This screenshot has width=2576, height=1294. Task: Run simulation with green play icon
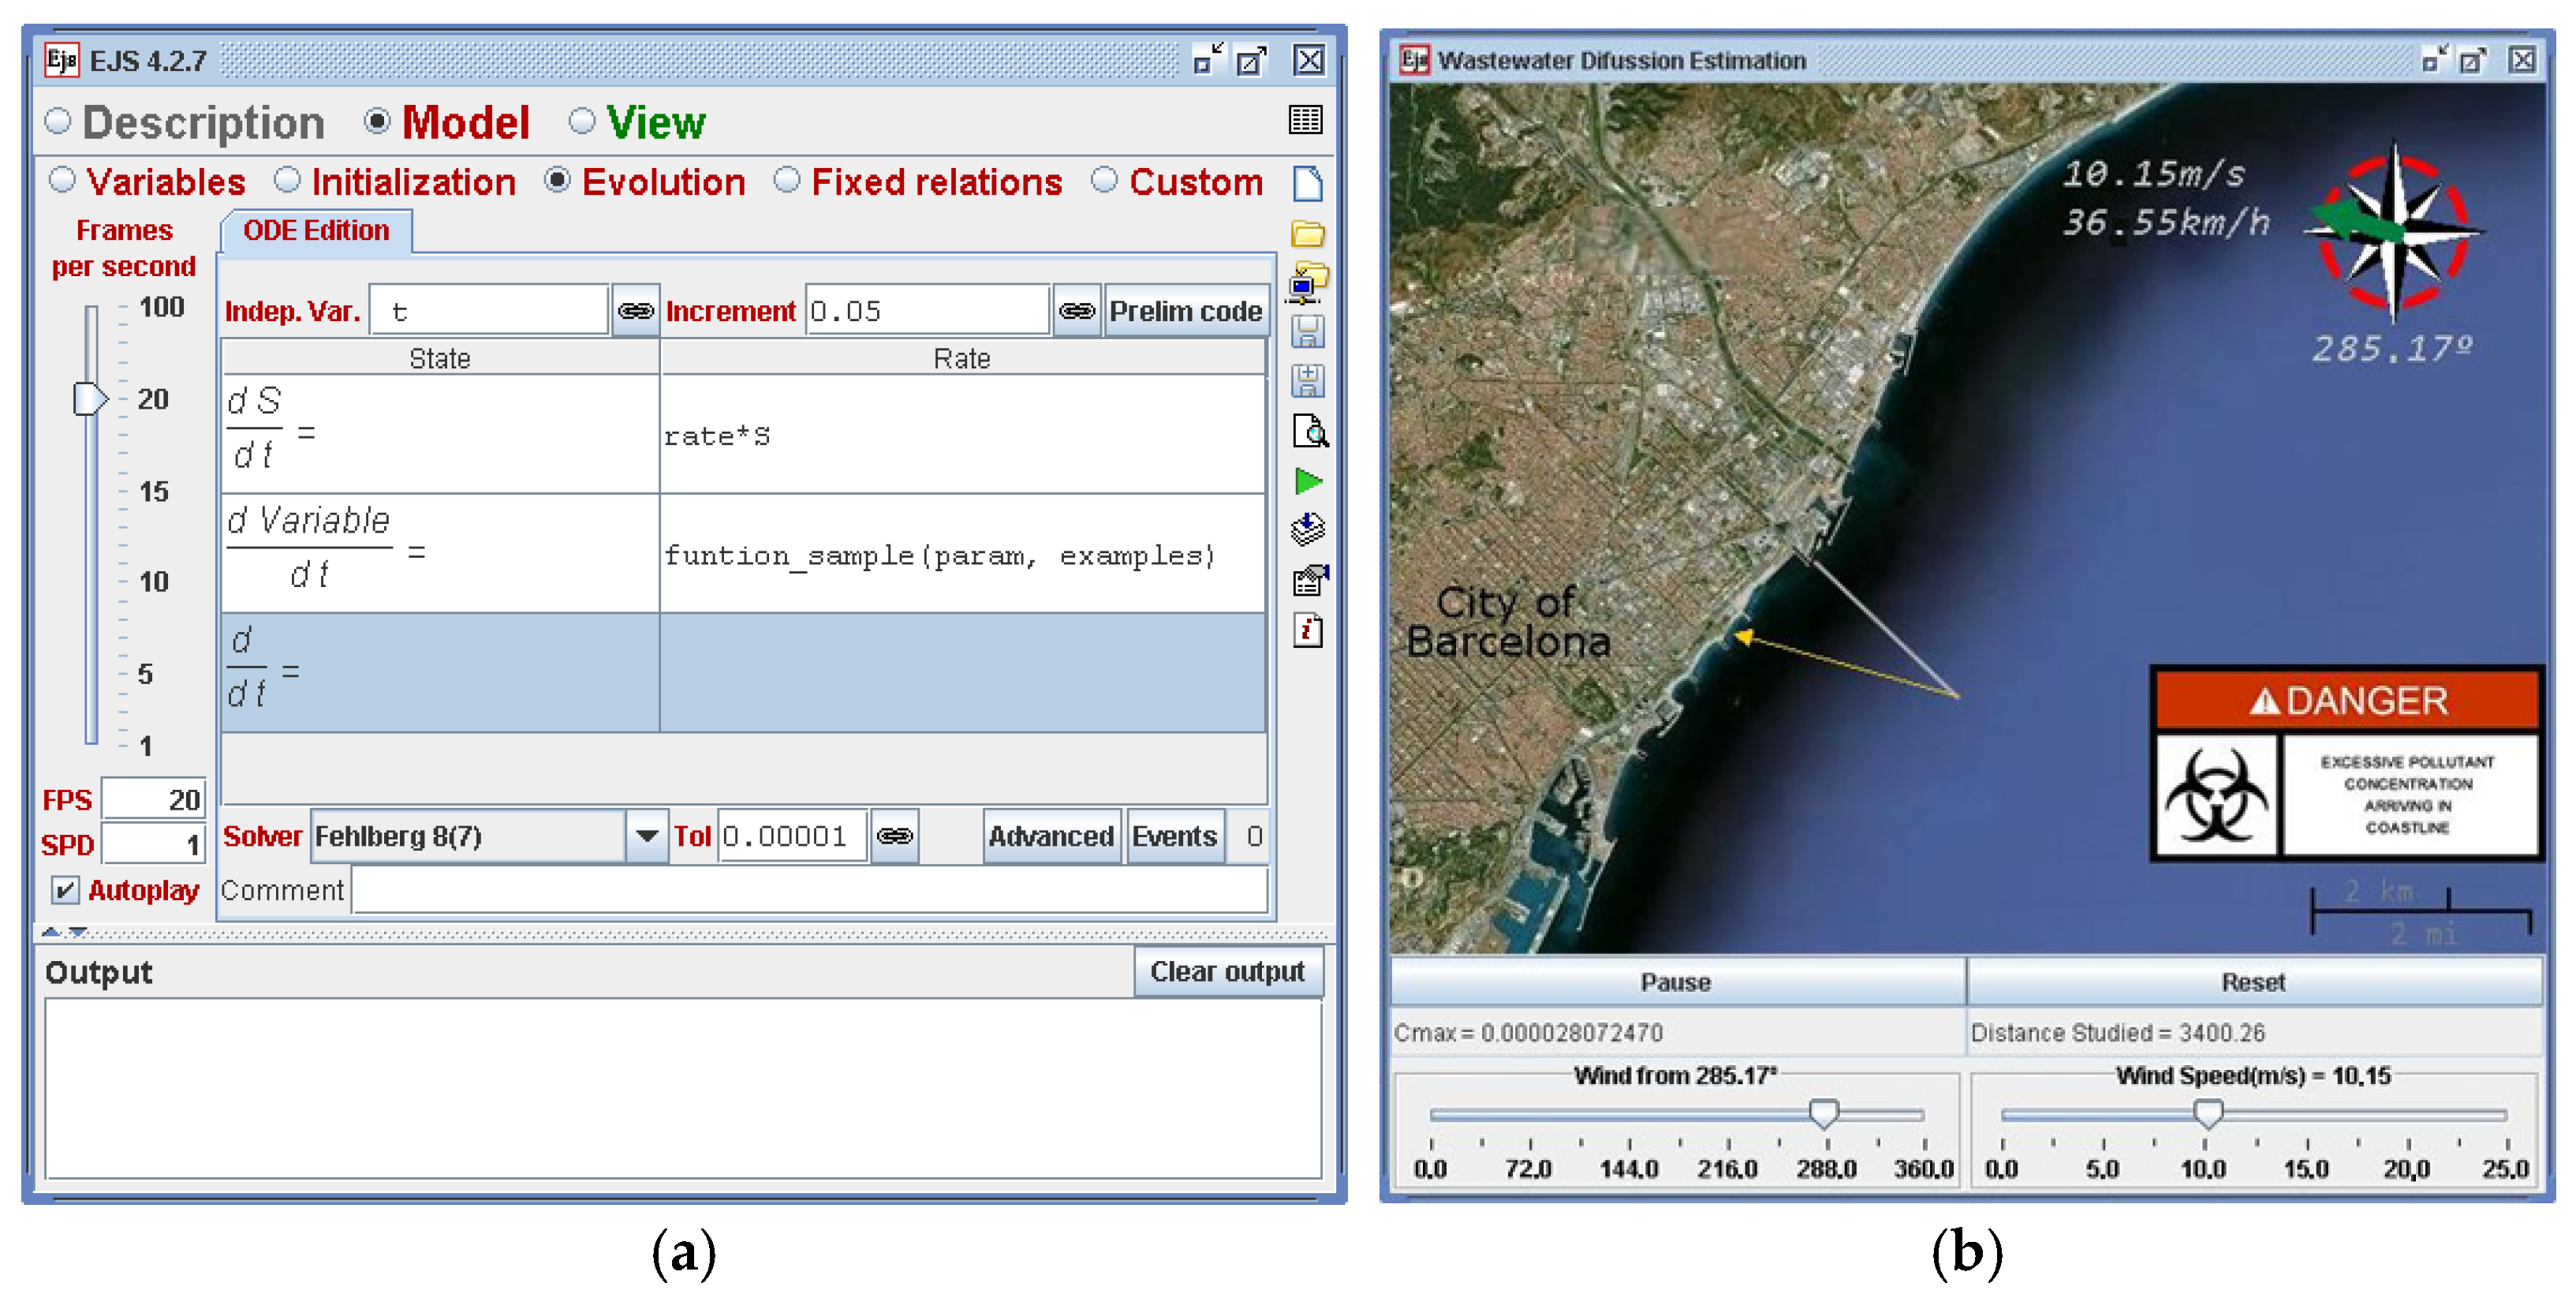[x=1308, y=482]
